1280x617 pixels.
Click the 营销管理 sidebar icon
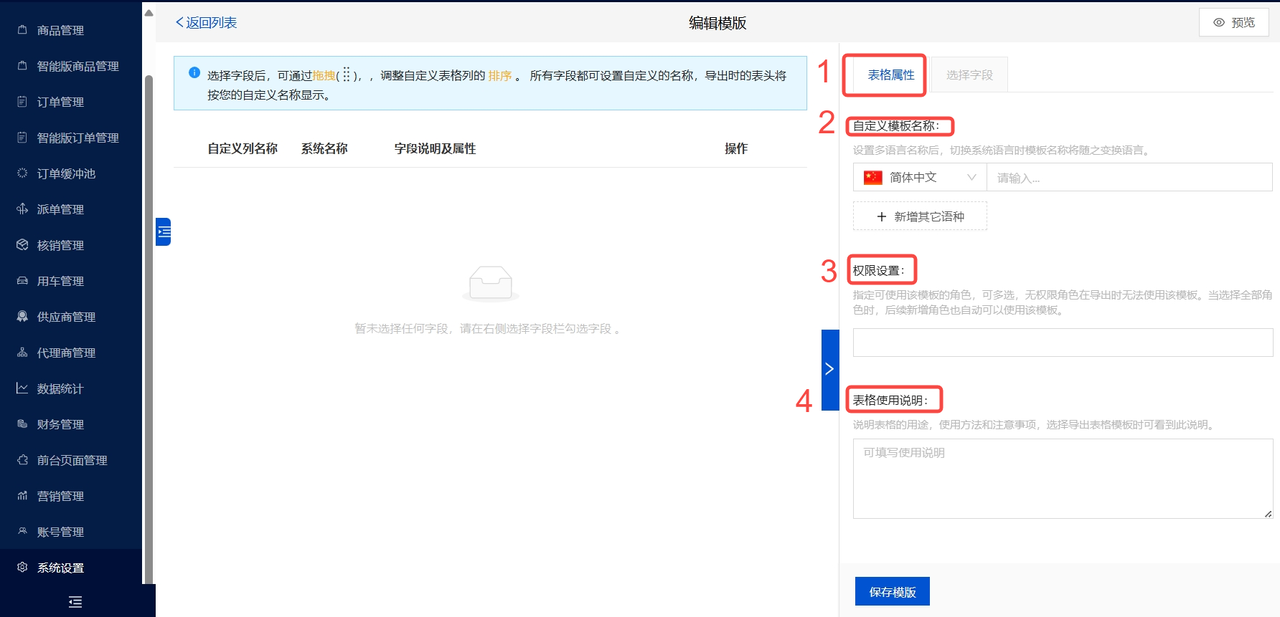(x=22, y=496)
